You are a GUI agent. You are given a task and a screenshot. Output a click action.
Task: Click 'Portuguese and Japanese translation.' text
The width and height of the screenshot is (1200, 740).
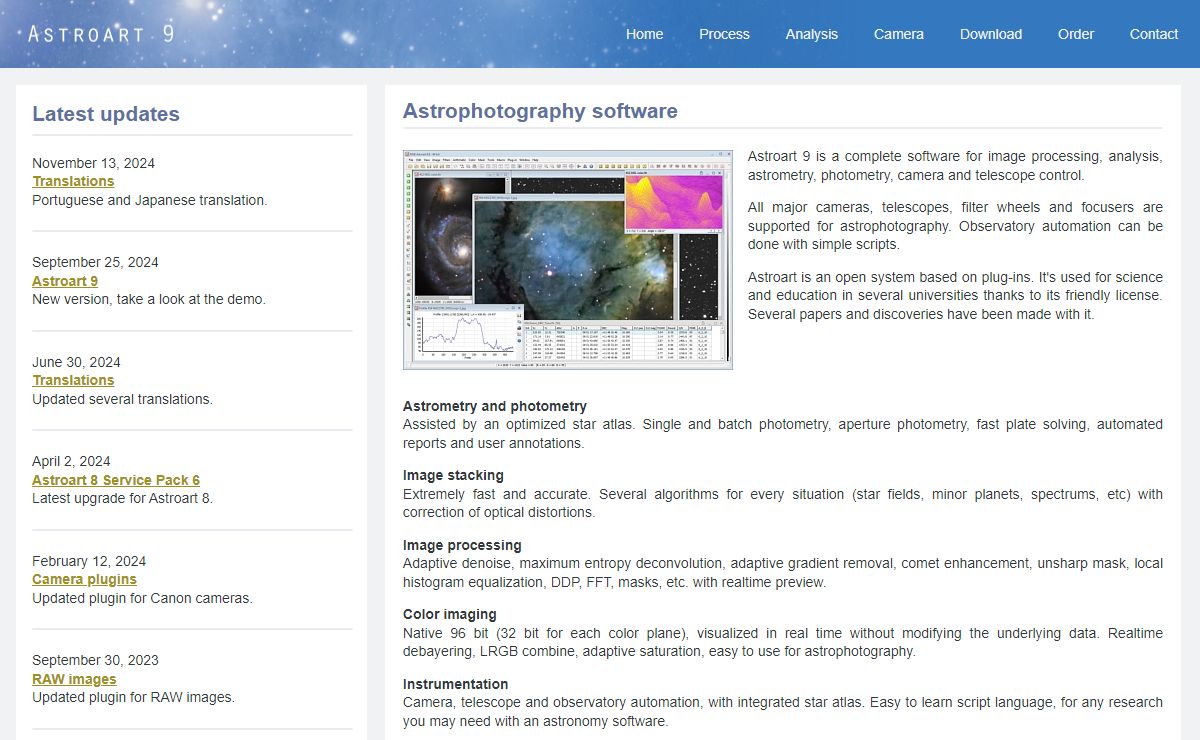(x=150, y=200)
